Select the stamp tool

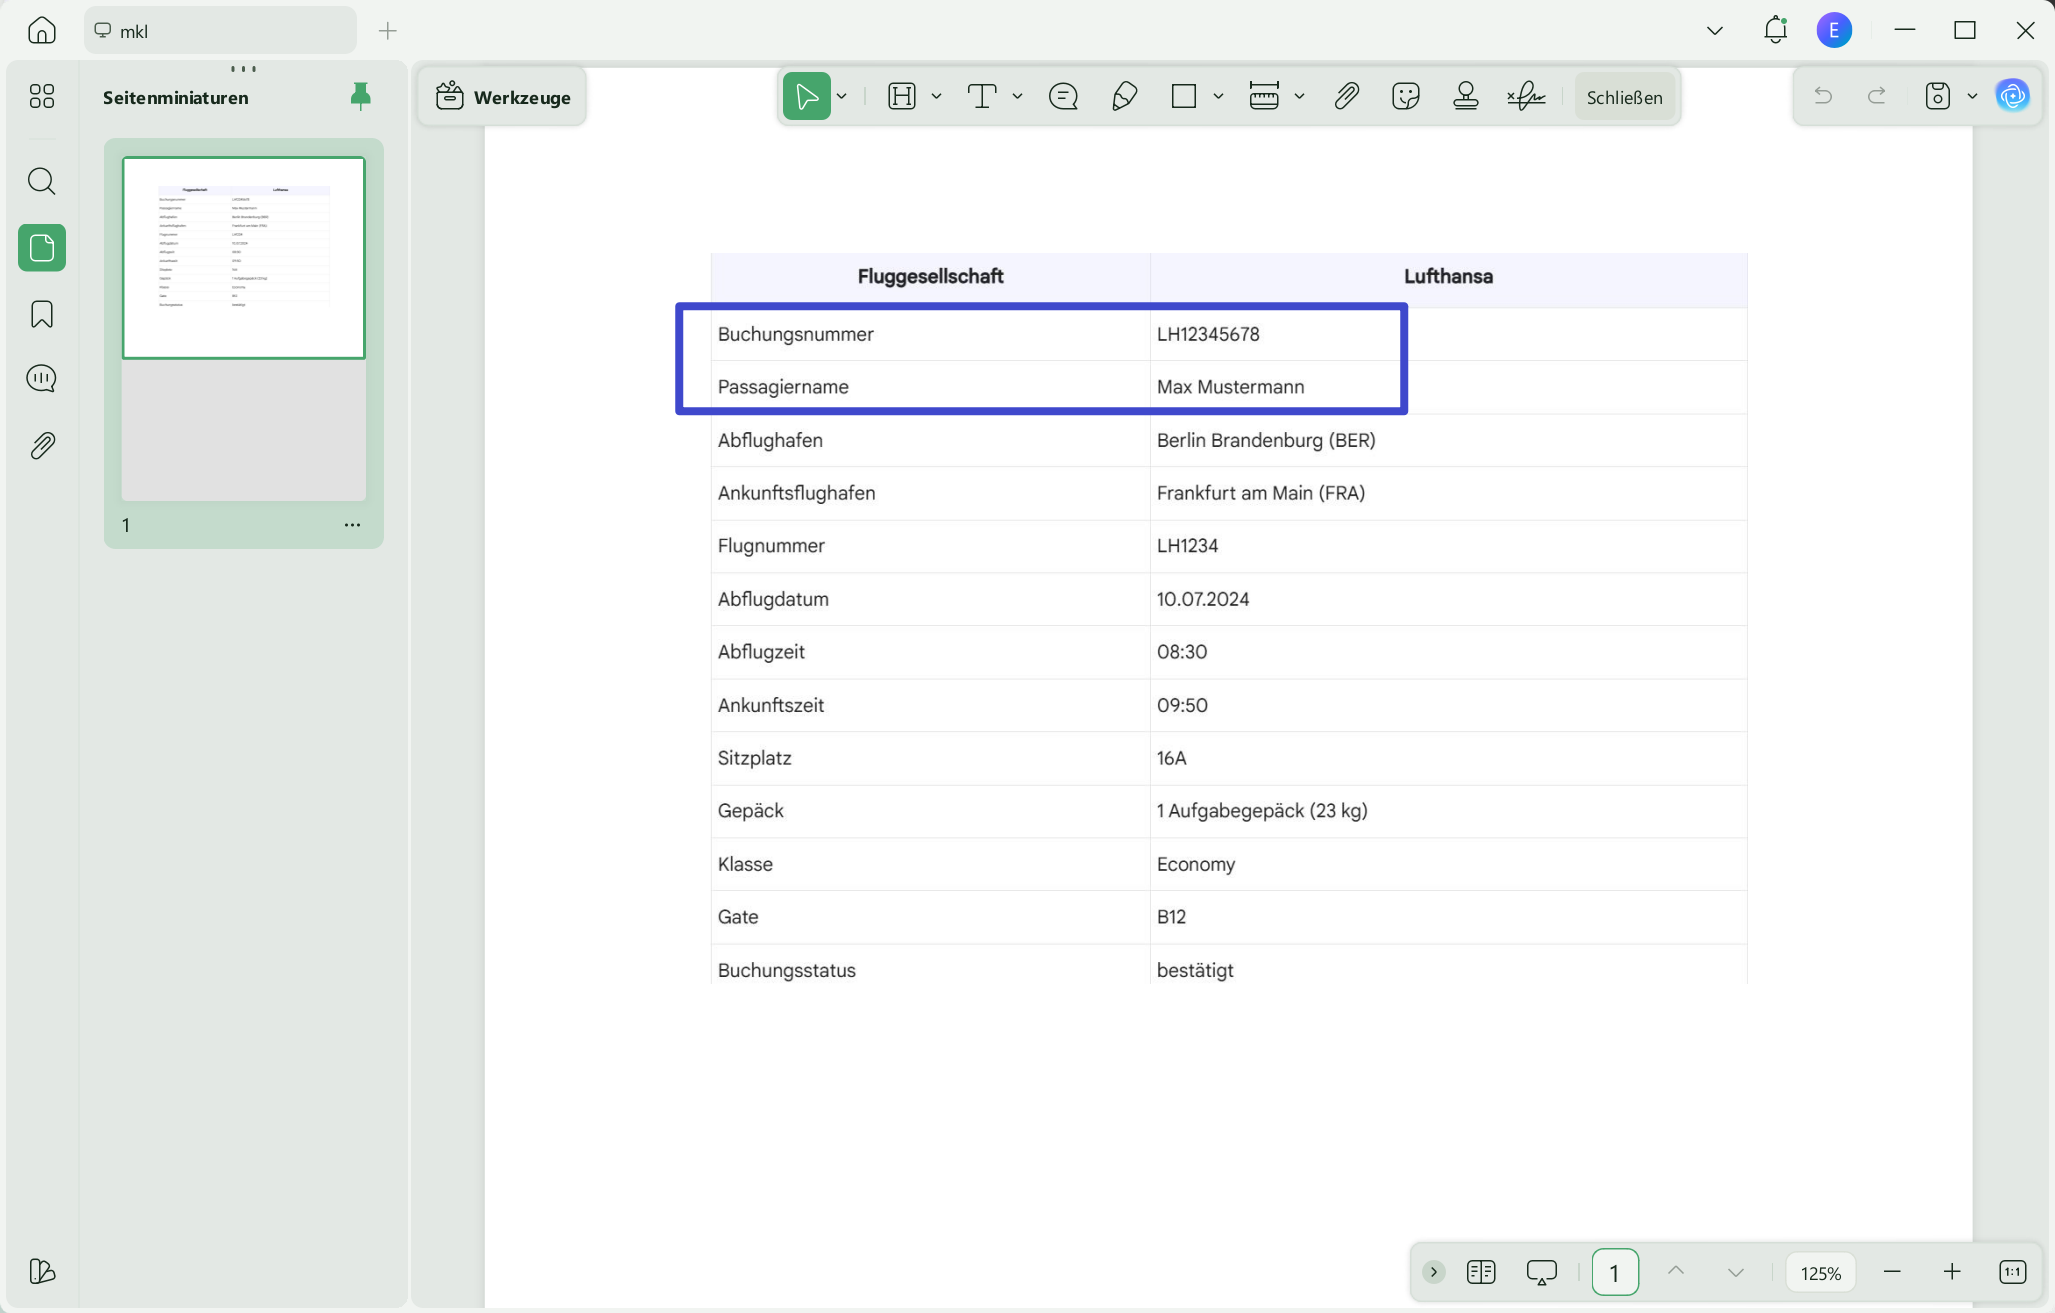pyautogui.click(x=1466, y=96)
